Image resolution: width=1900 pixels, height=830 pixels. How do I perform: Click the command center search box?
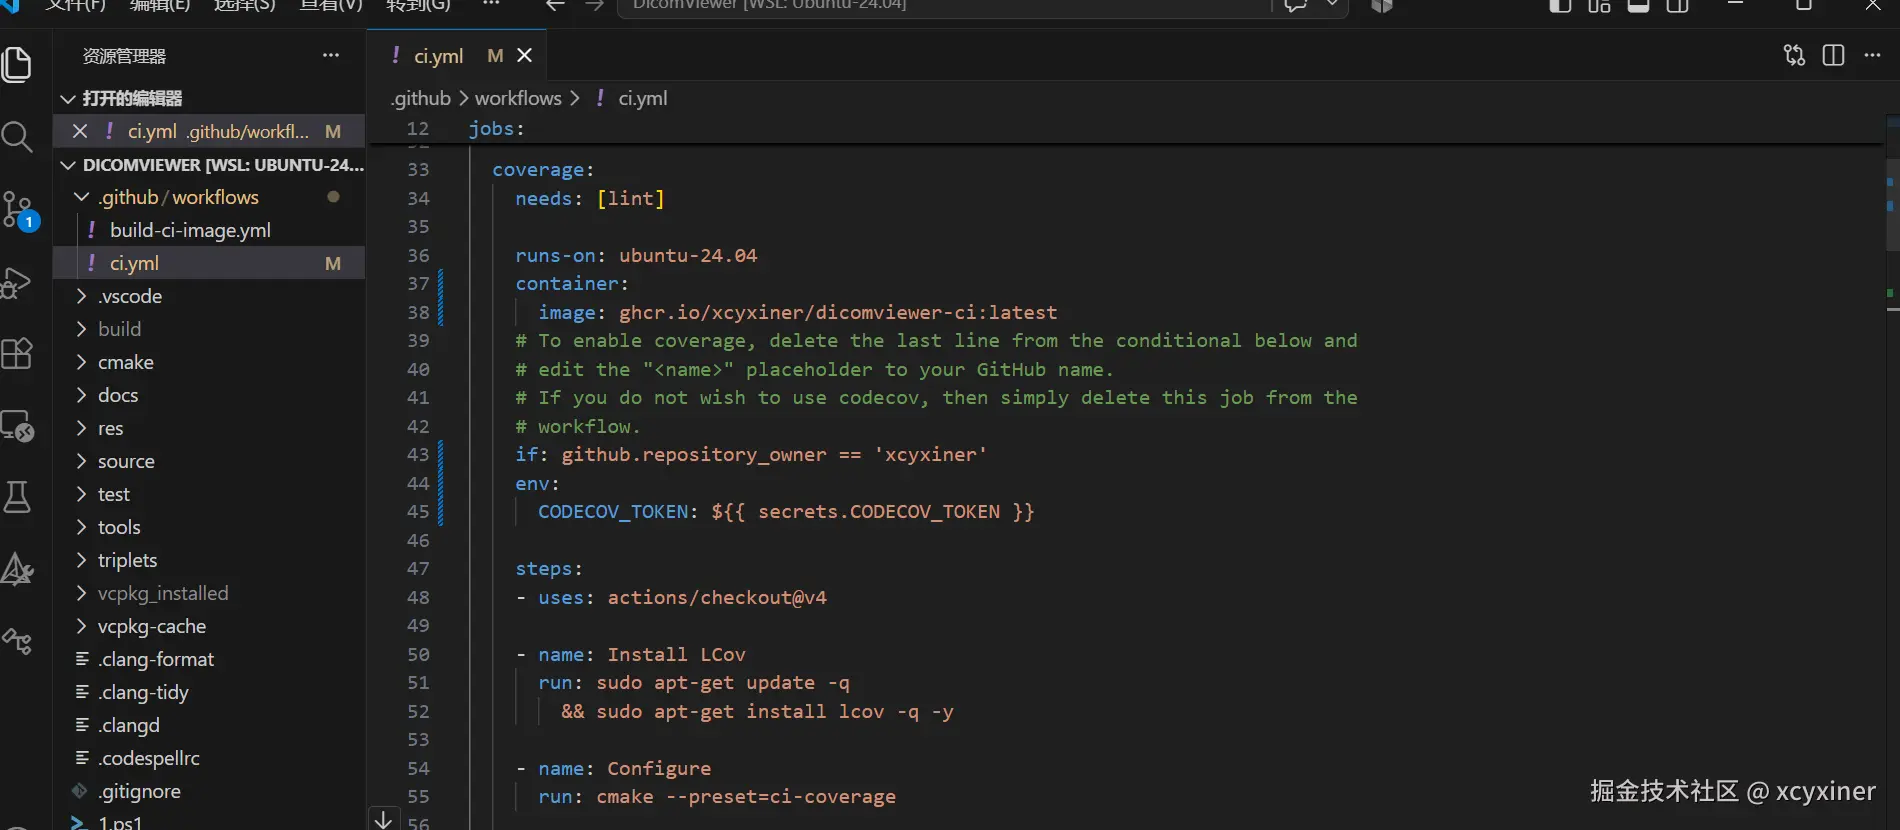944,6
